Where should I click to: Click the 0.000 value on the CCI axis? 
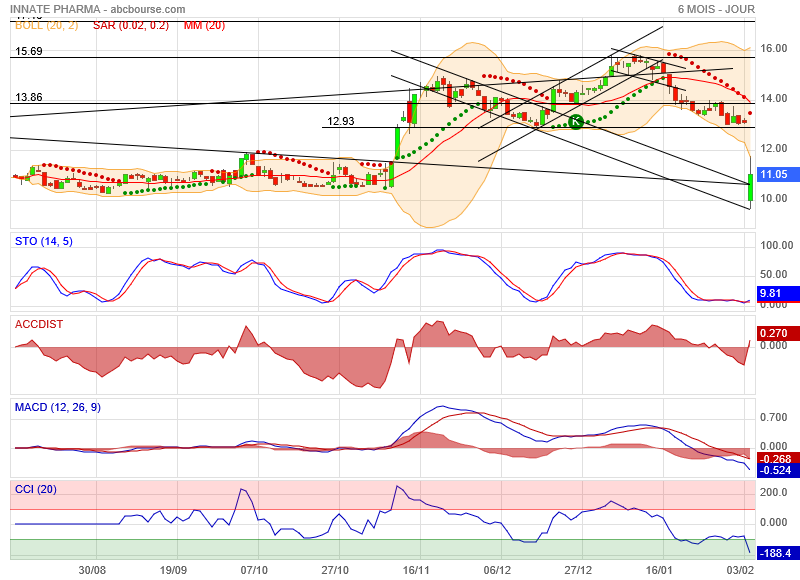(773, 522)
